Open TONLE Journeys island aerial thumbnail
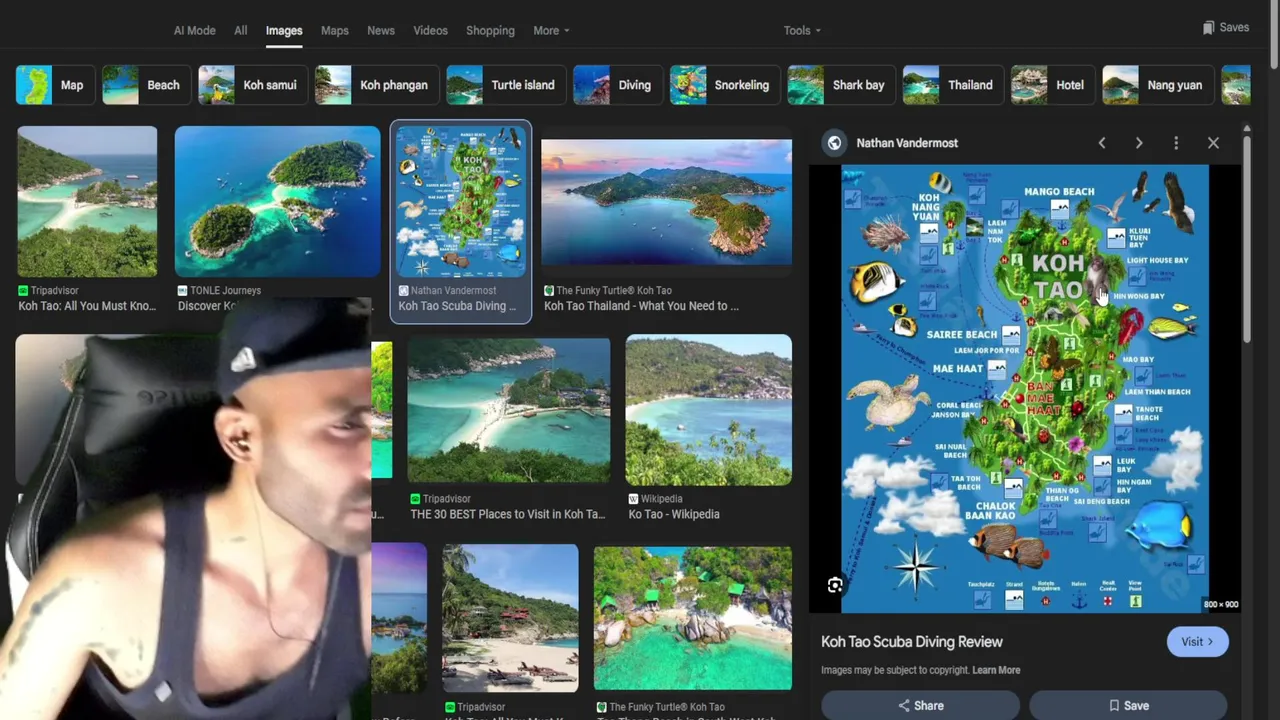This screenshot has height=720, width=1280. [x=277, y=201]
